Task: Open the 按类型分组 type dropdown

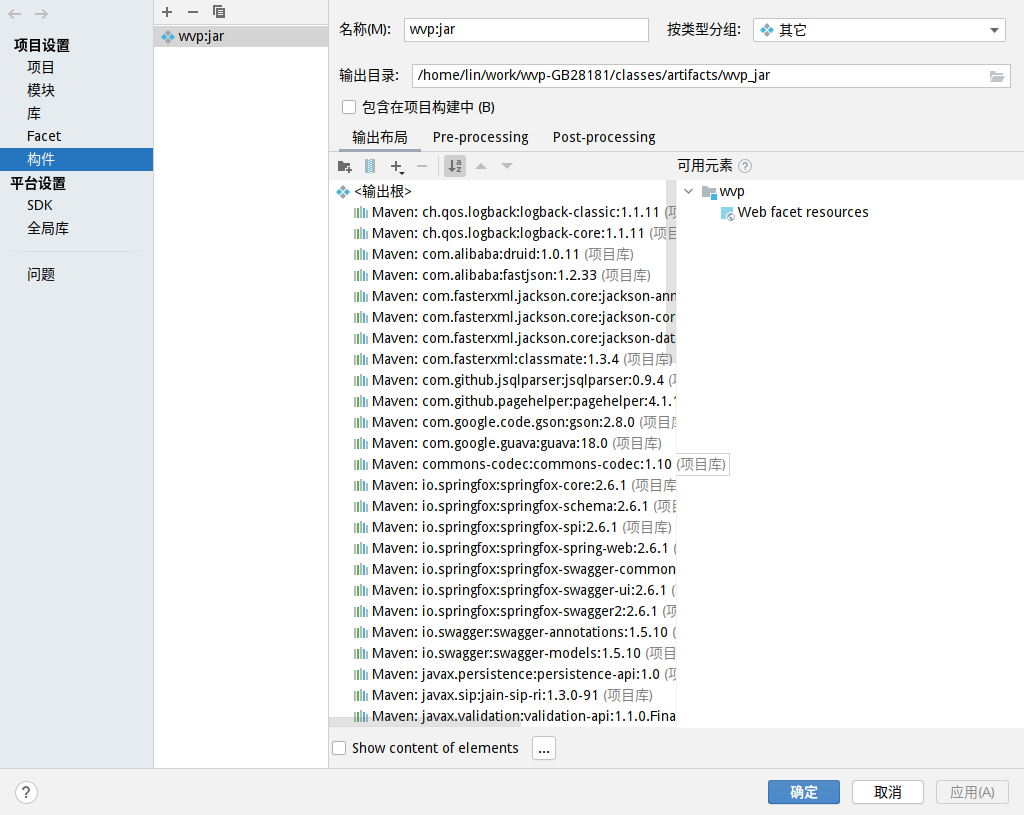Action: [x=879, y=30]
